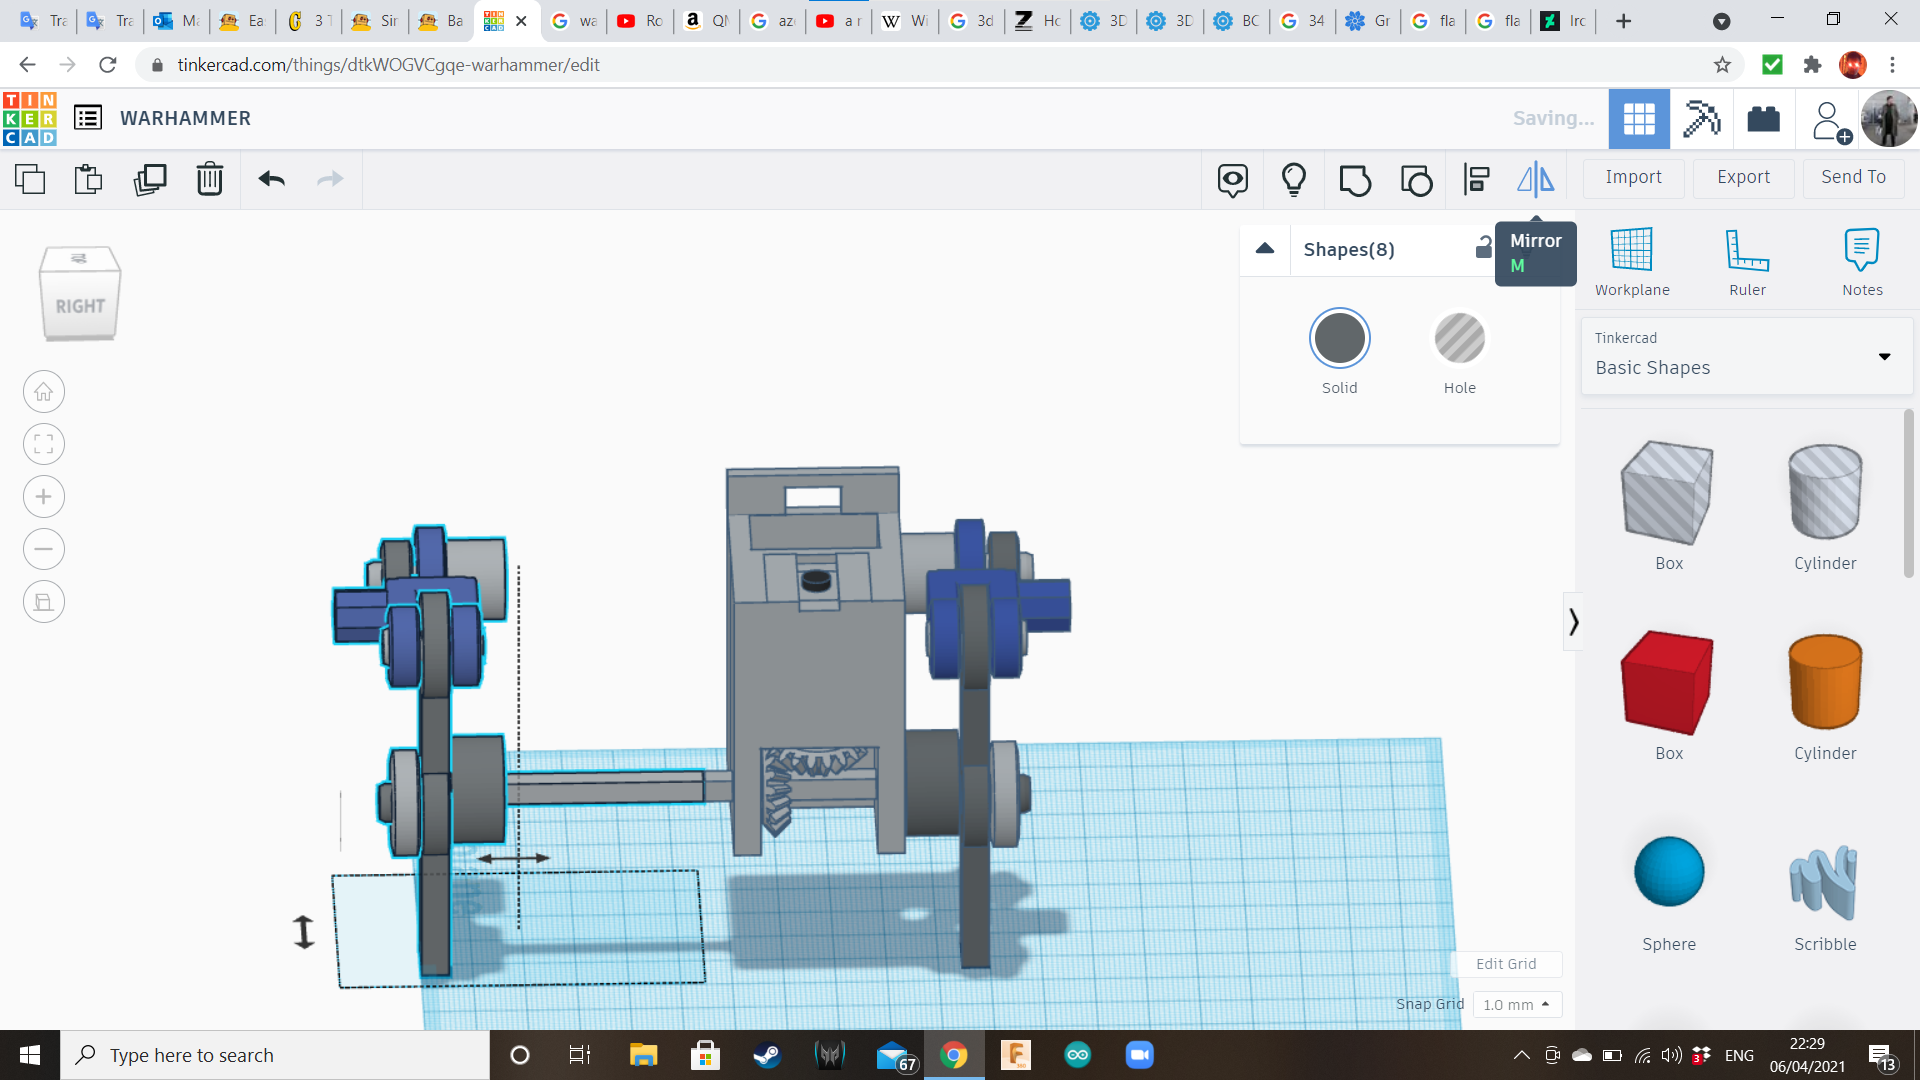Click the Undo arrow

(272, 180)
